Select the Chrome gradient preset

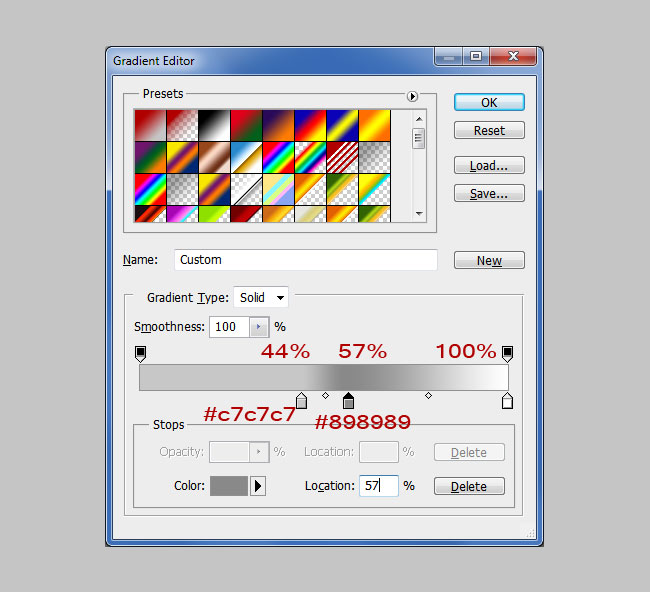coord(246,158)
